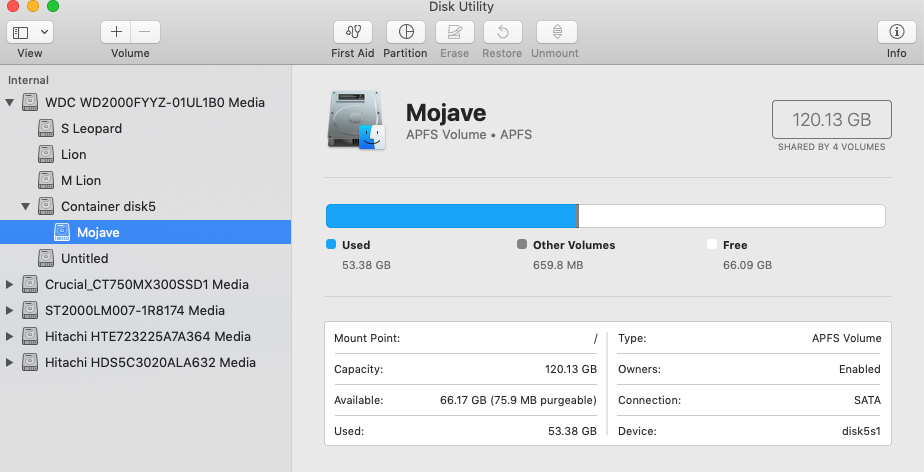Viewport: 924px width, 472px height.
Task: Open the Partition tool icon
Action: click(406, 32)
